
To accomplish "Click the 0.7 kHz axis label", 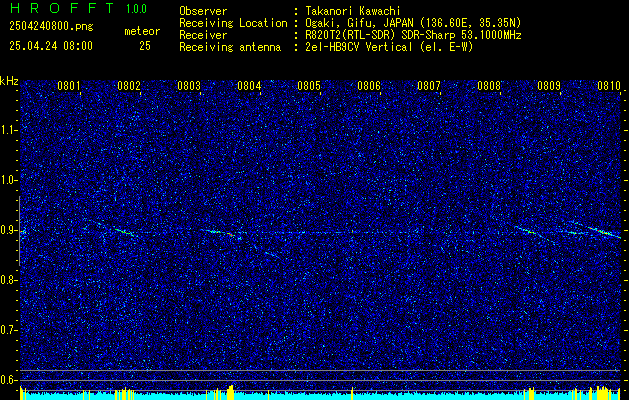I will click(x=7, y=330).
